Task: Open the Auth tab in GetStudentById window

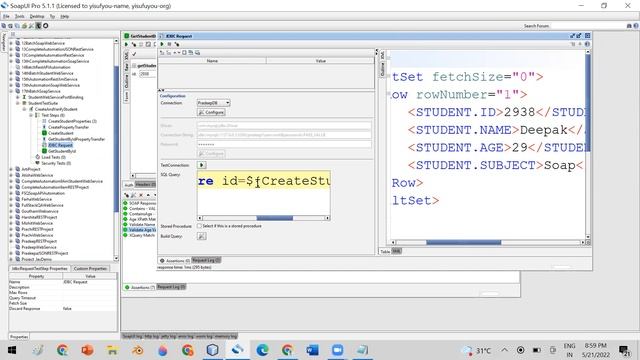Action: coord(129,185)
